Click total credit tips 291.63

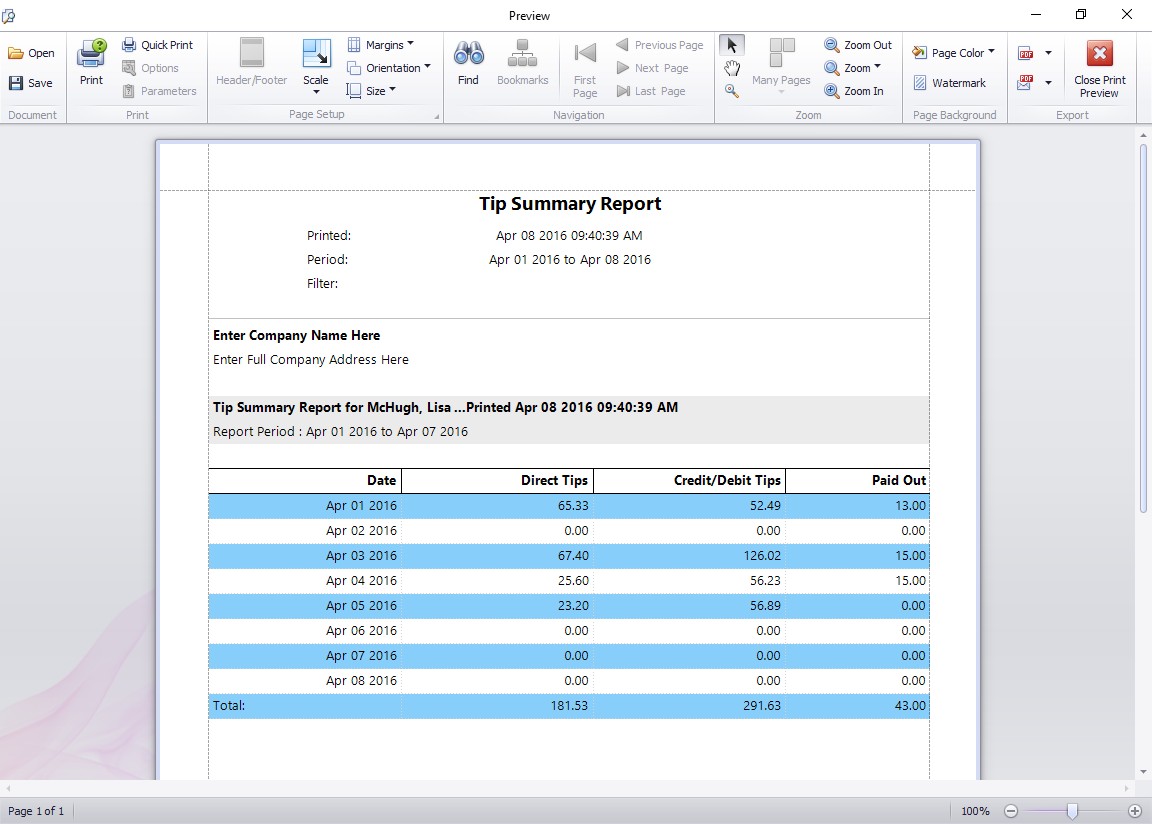click(x=762, y=706)
